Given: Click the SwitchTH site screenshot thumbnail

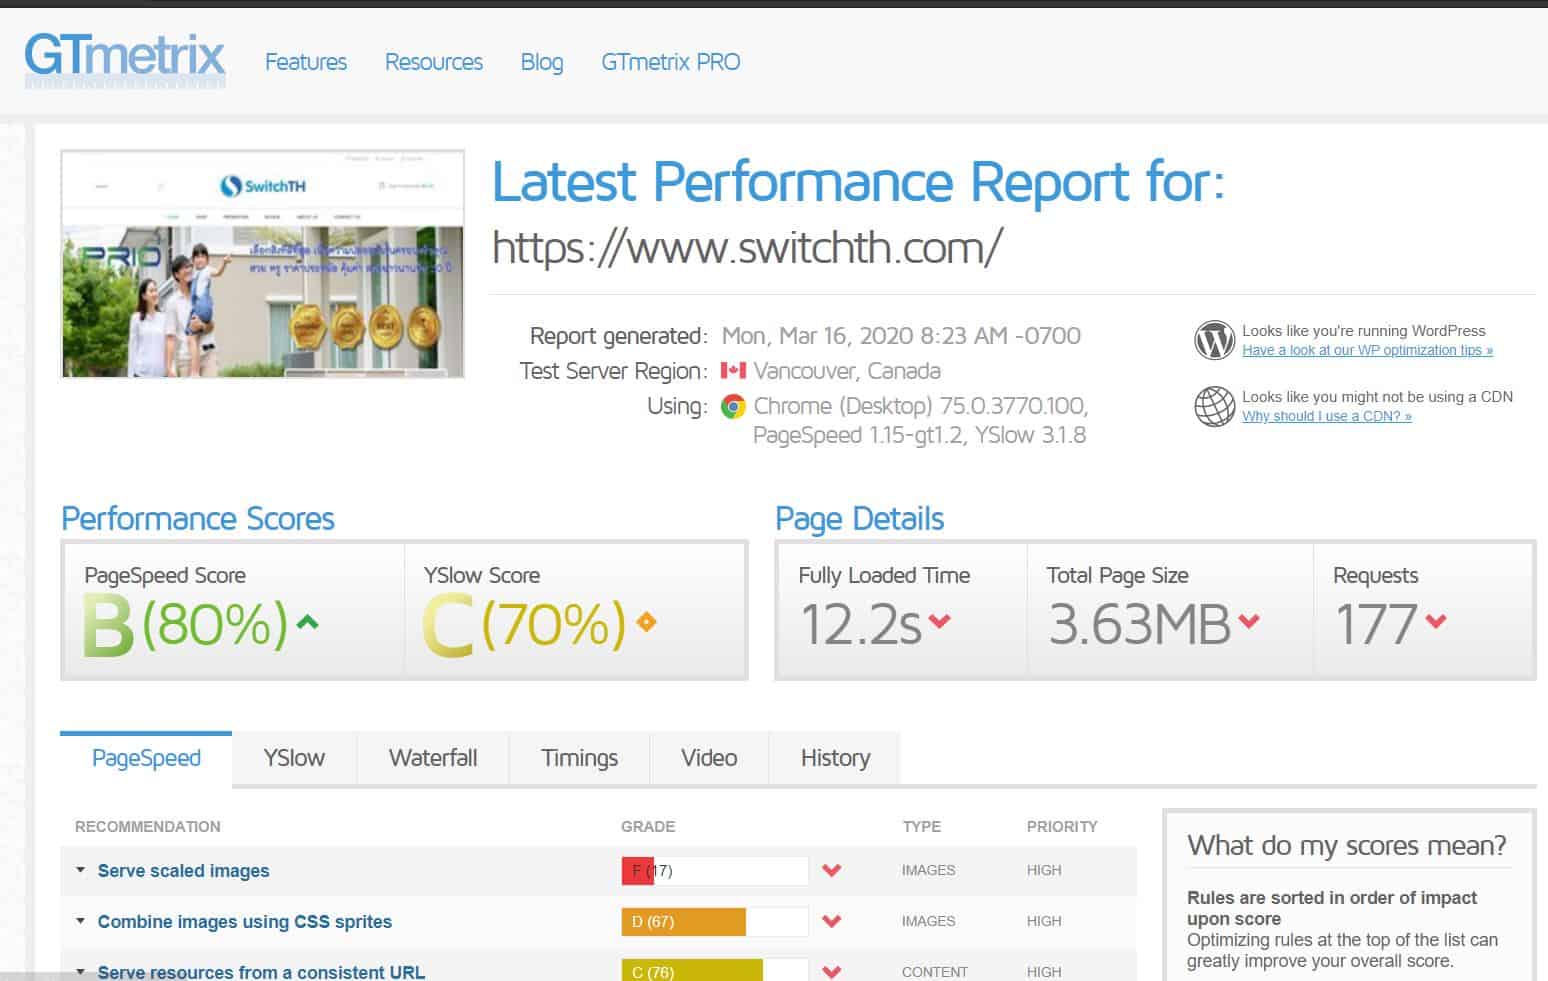Looking at the screenshot, I should (x=263, y=264).
